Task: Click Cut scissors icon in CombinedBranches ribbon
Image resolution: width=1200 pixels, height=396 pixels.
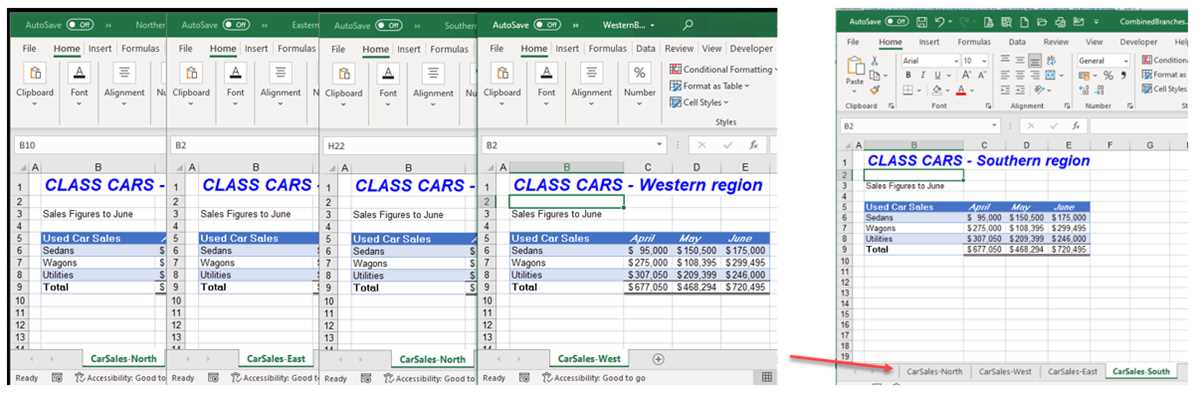Action: click(874, 61)
